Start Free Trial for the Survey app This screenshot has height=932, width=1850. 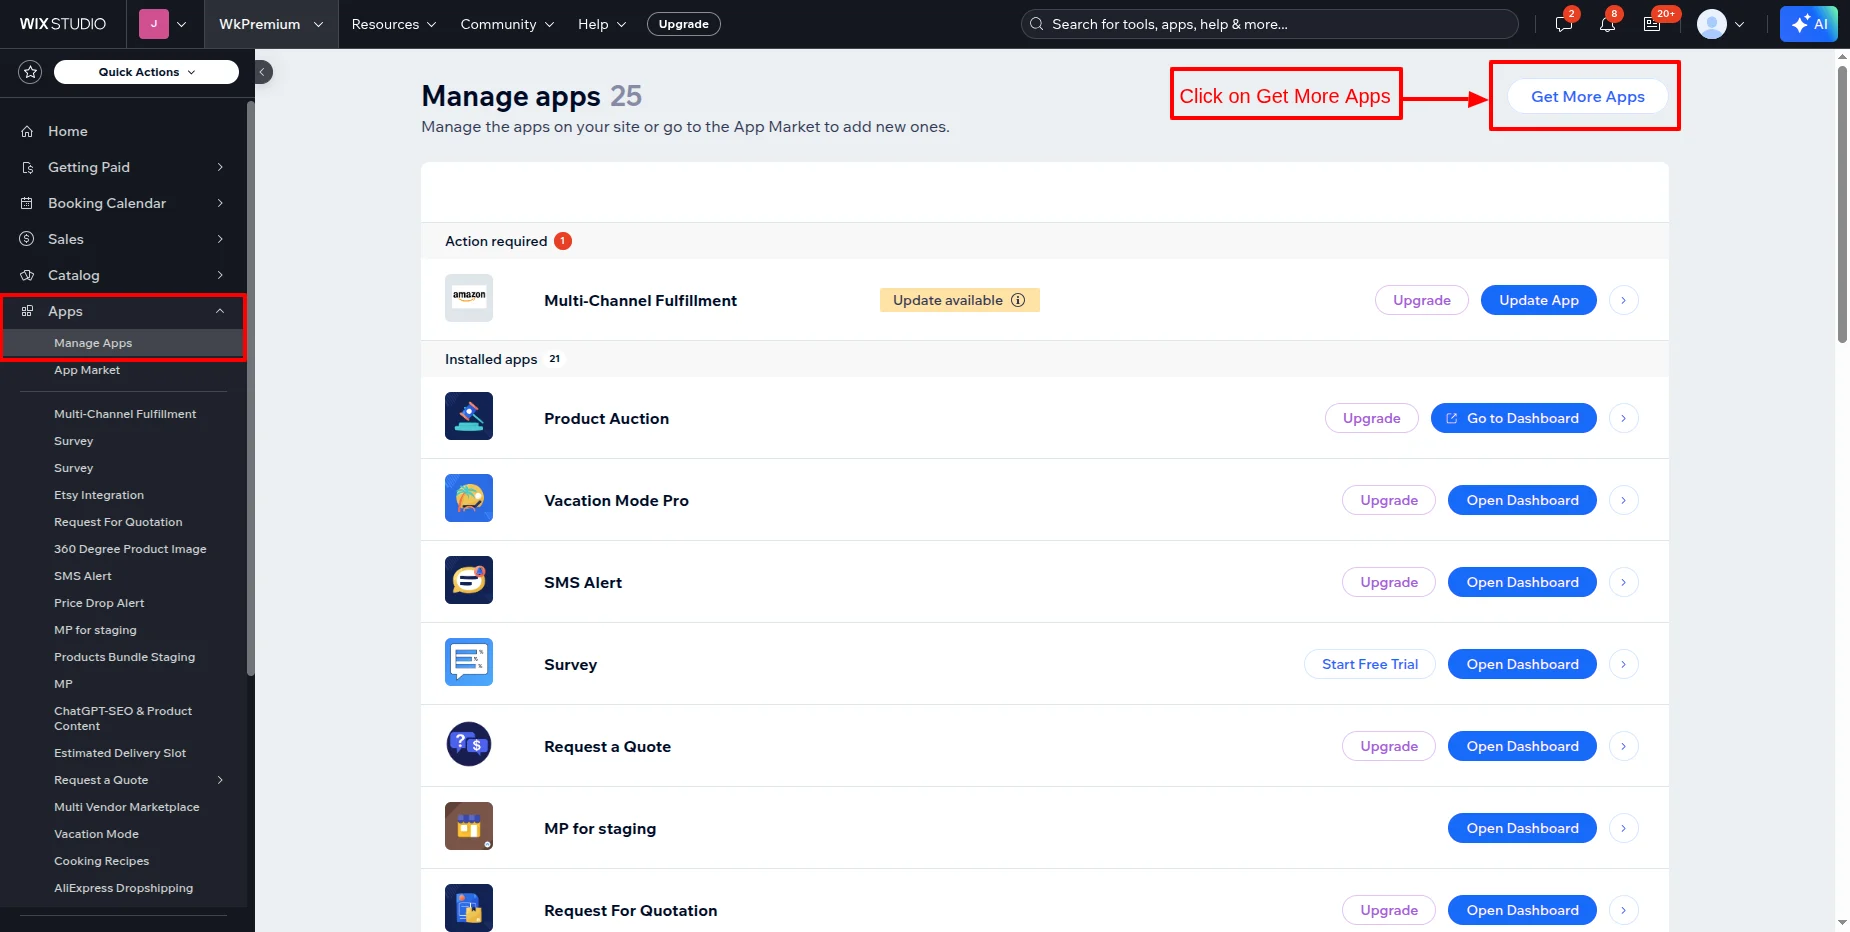(1369, 664)
